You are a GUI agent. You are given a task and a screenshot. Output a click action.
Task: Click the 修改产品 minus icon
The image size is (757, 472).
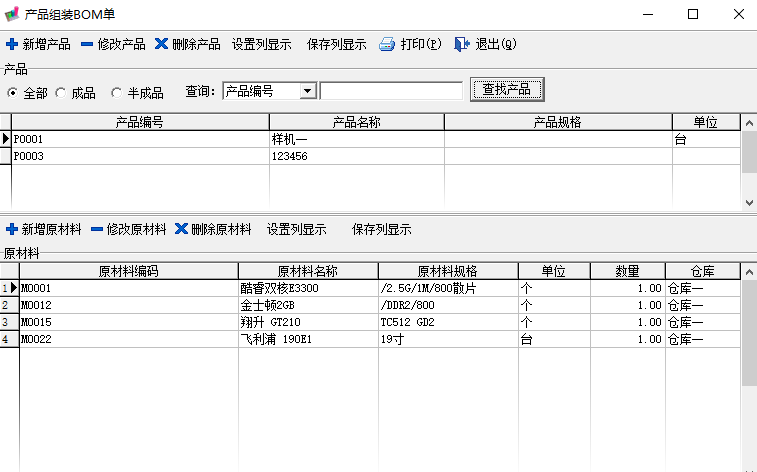pos(87,45)
